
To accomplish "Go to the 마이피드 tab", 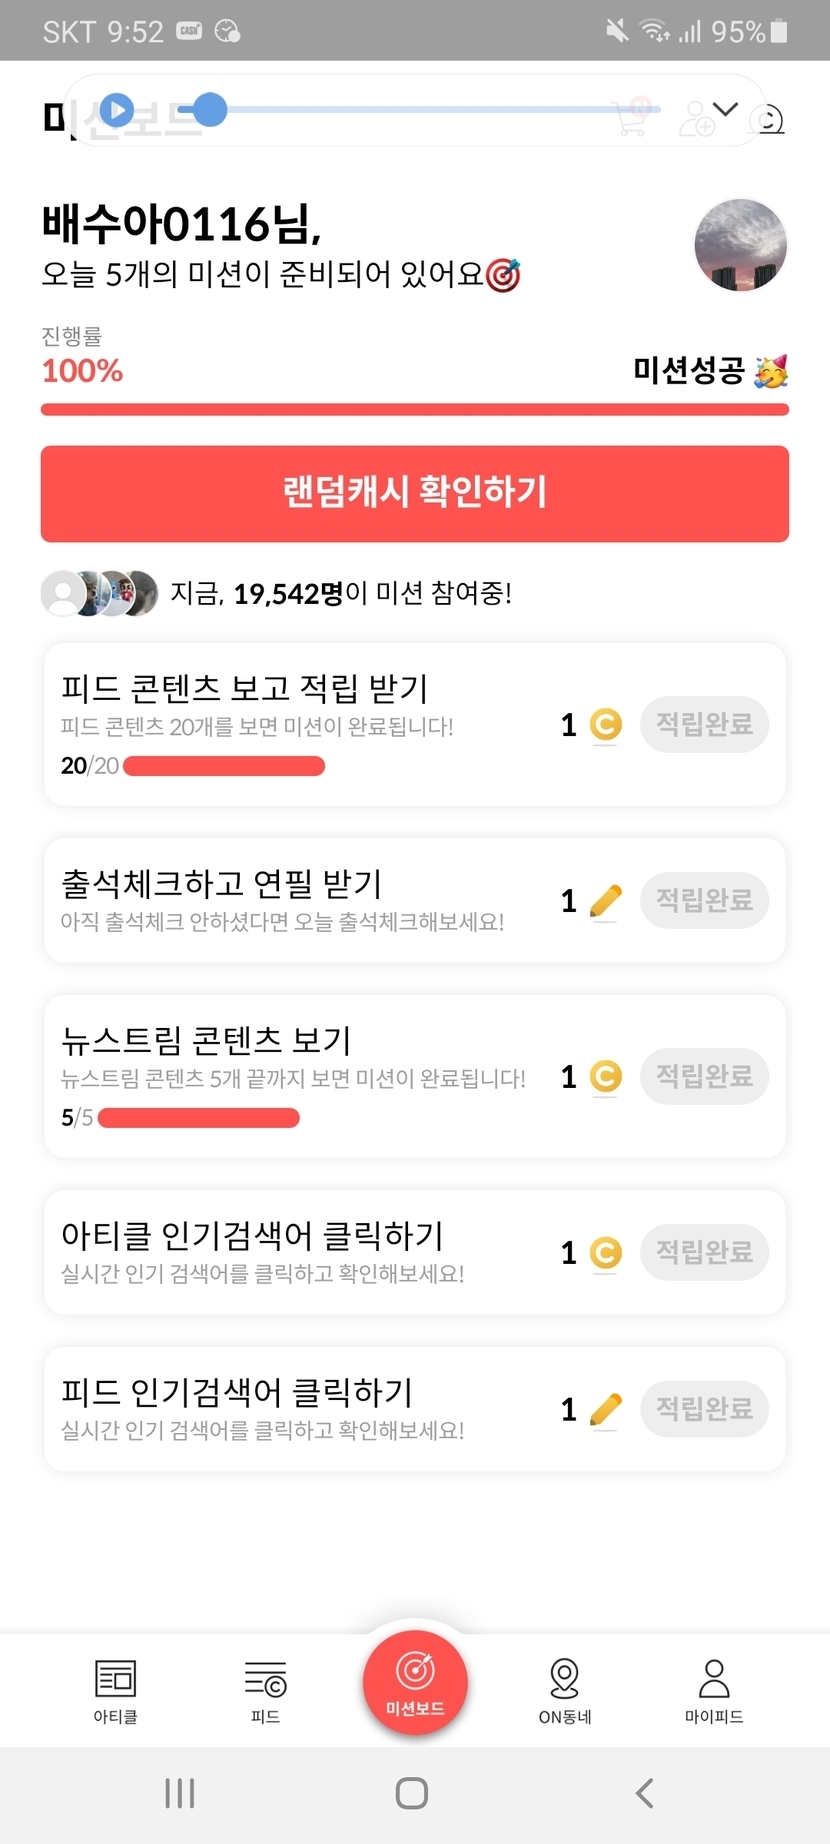I will click(714, 1690).
